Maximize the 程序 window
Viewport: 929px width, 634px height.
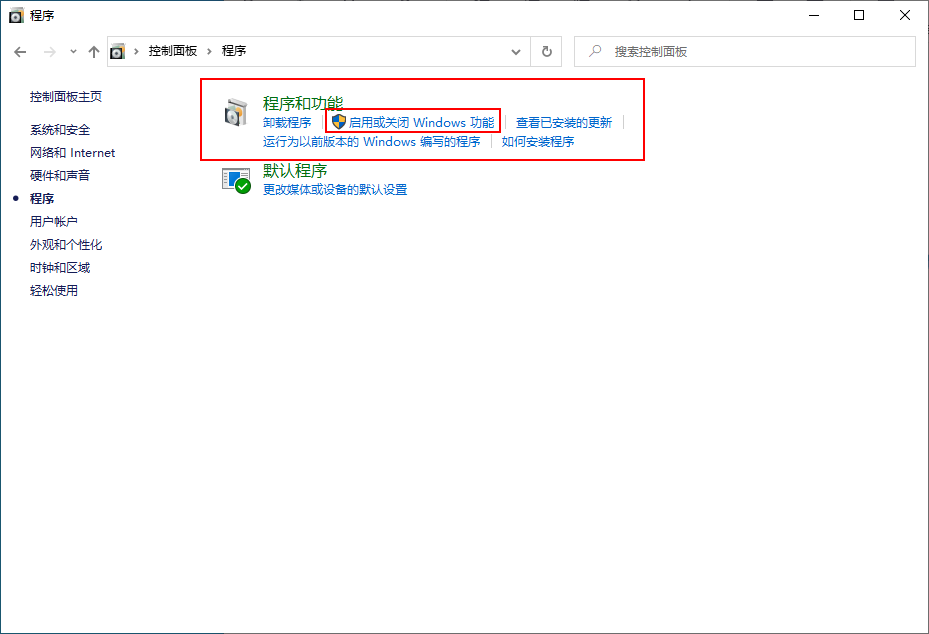[859, 15]
